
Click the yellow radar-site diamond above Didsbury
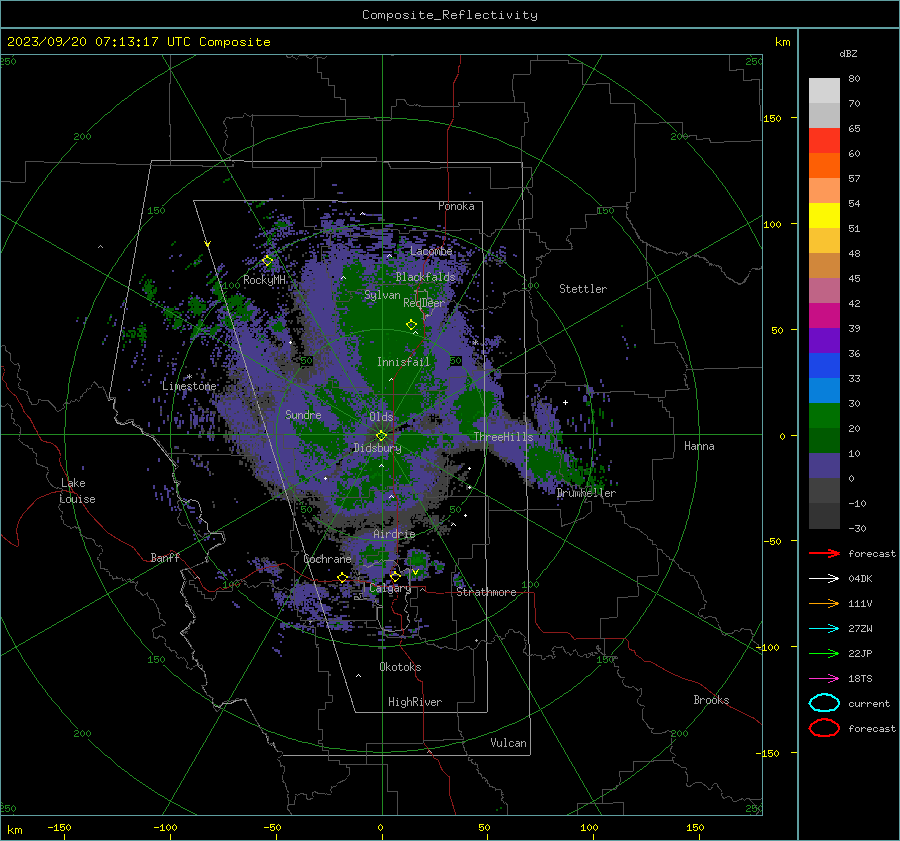point(381,436)
